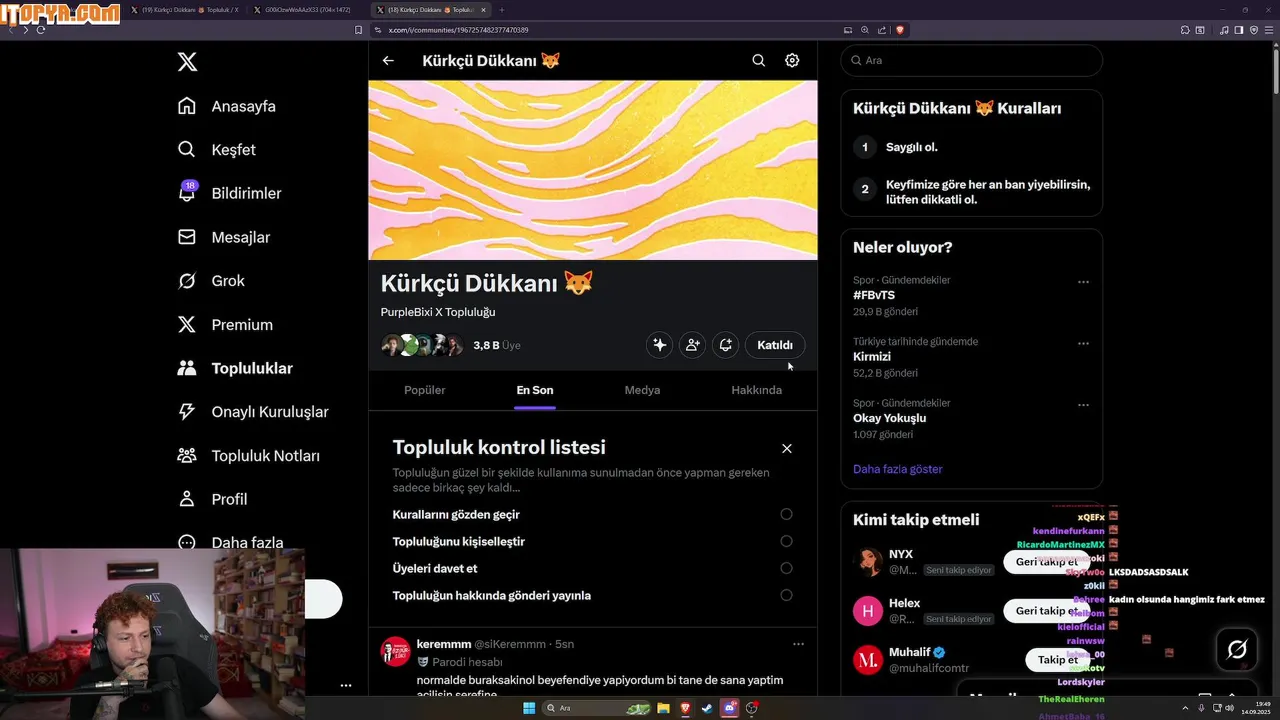Click the back arrow beside Kürkçü Dükkanı

[x=388, y=60]
